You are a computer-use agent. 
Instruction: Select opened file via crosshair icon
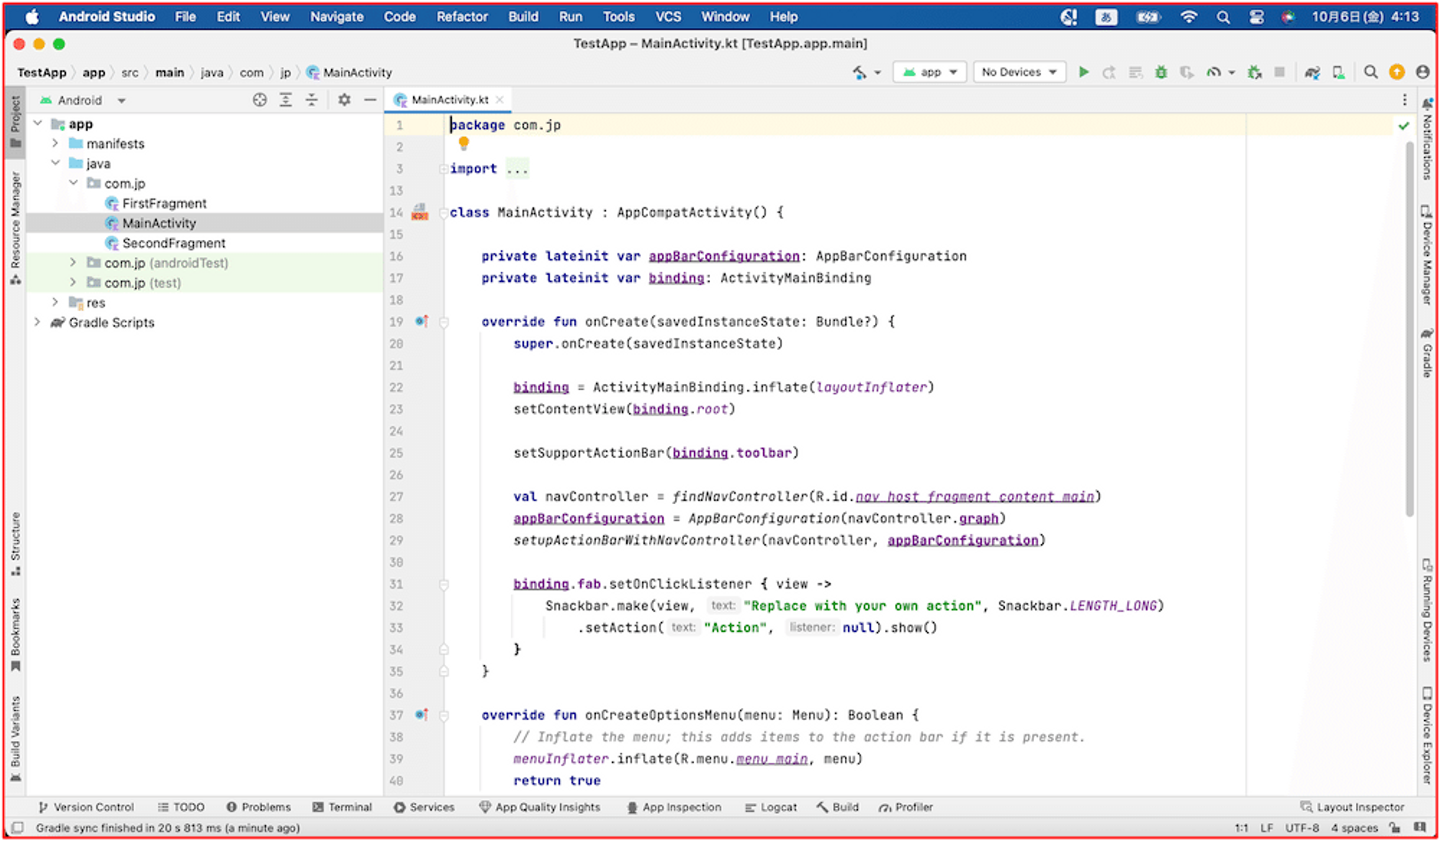point(260,100)
